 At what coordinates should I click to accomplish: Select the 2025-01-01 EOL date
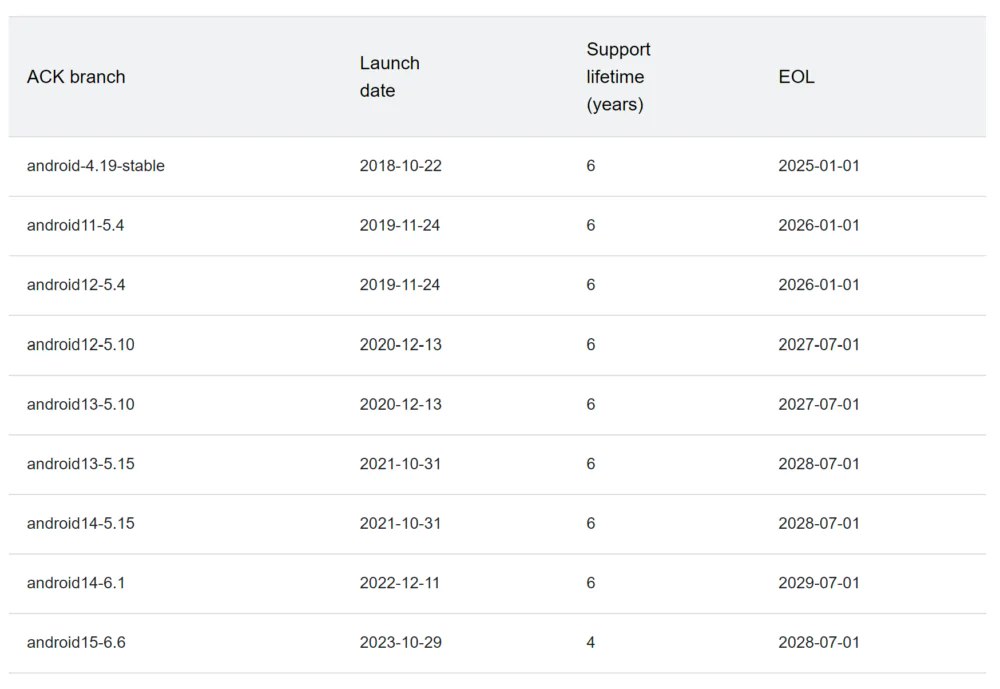(819, 166)
